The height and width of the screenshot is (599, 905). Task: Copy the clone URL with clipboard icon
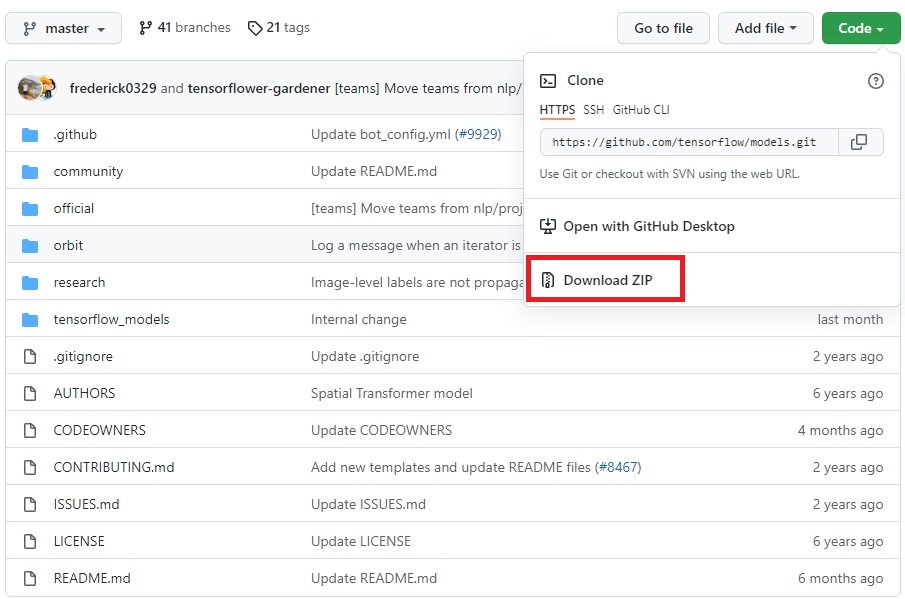[859, 142]
